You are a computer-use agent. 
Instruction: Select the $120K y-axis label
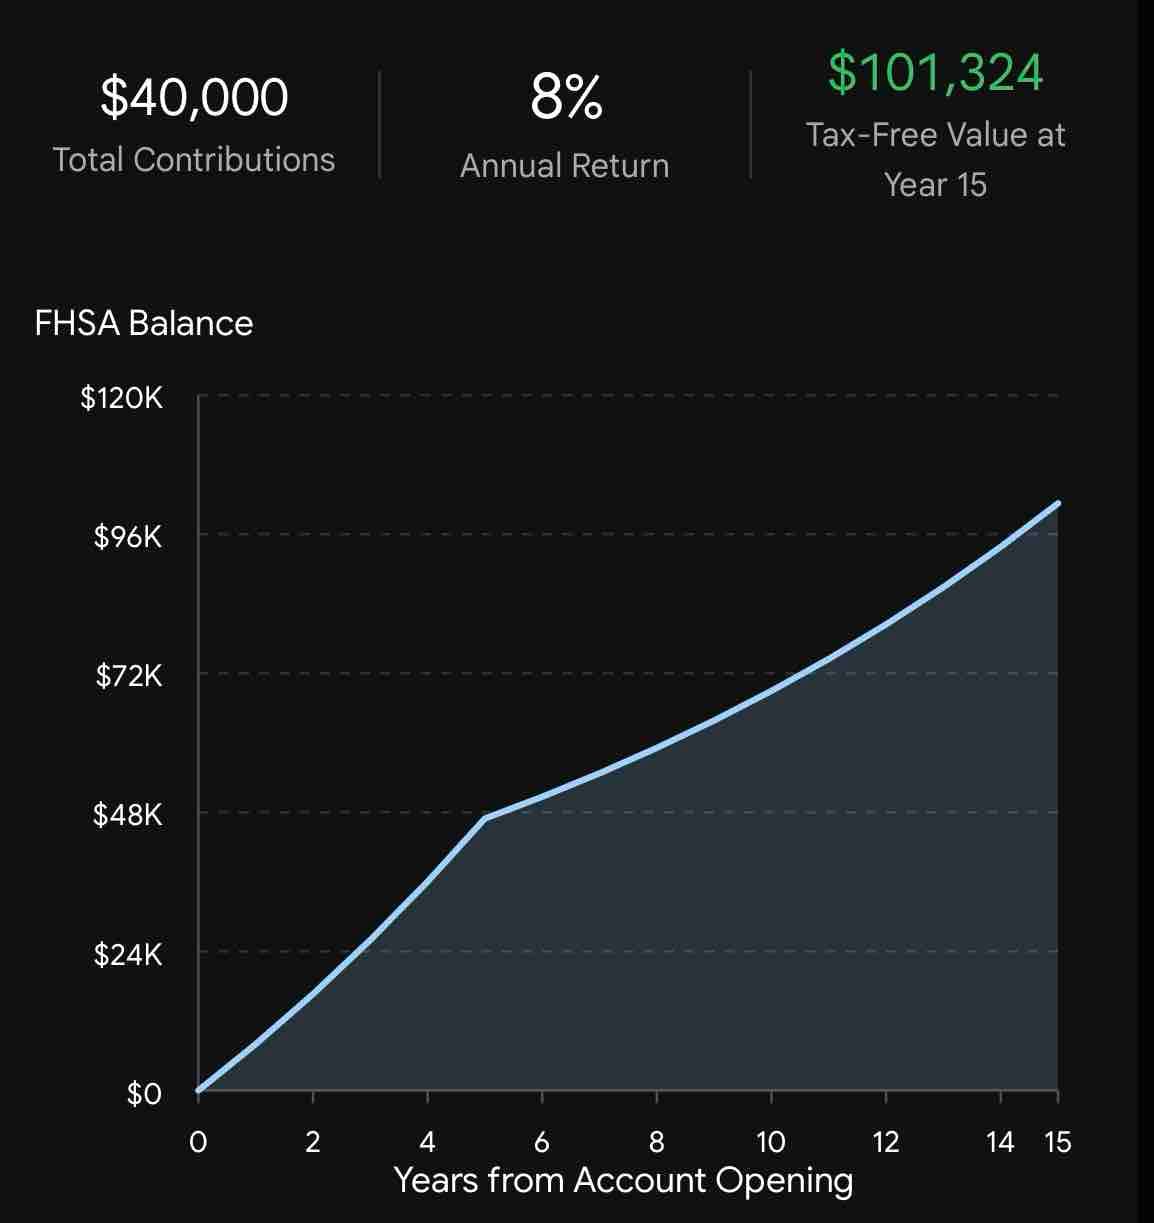(x=122, y=398)
